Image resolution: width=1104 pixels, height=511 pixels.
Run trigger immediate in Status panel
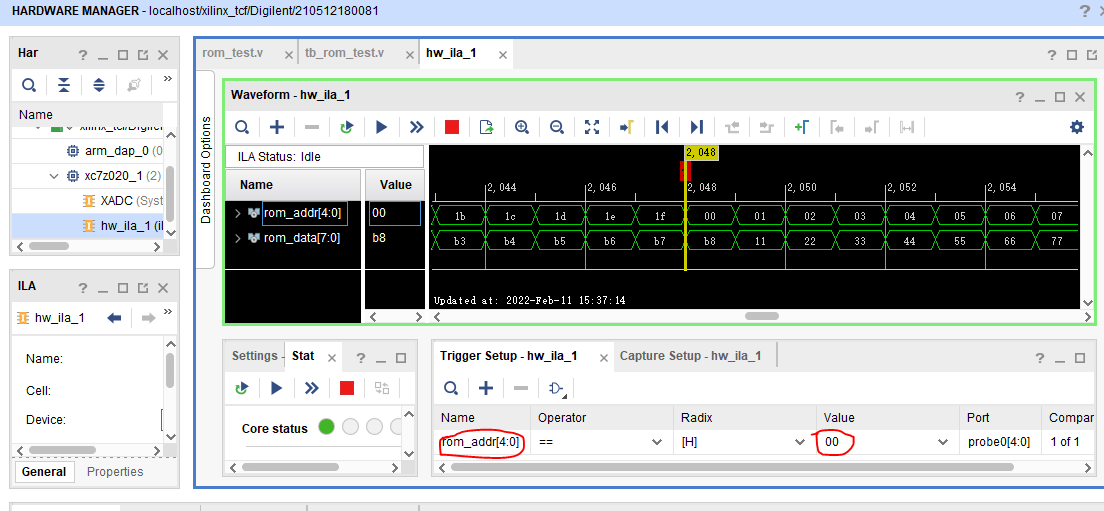(x=312, y=388)
